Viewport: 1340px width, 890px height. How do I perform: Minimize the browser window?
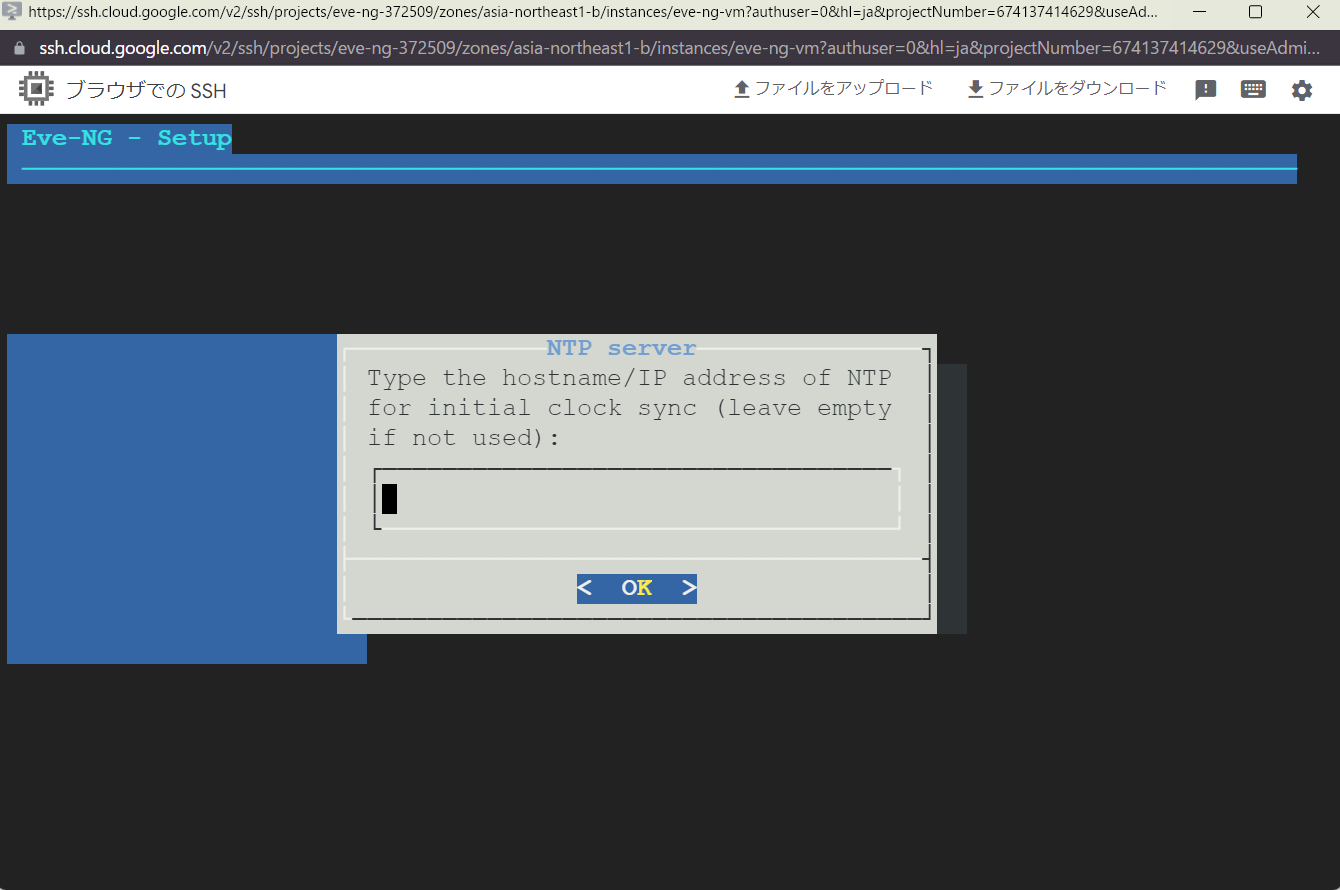pos(1198,12)
